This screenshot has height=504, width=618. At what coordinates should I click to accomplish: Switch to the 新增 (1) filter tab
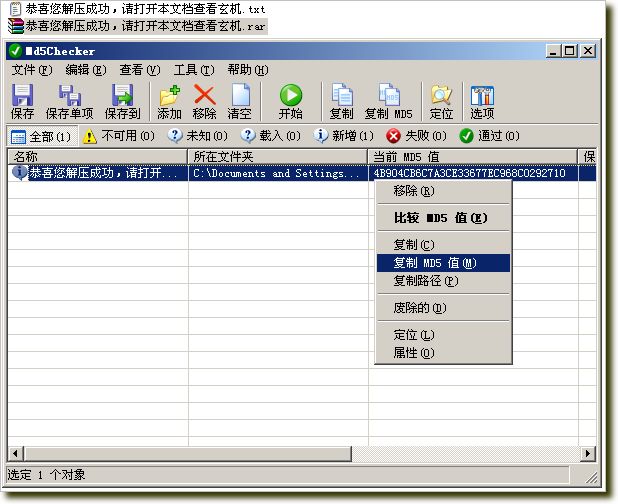coord(343,136)
